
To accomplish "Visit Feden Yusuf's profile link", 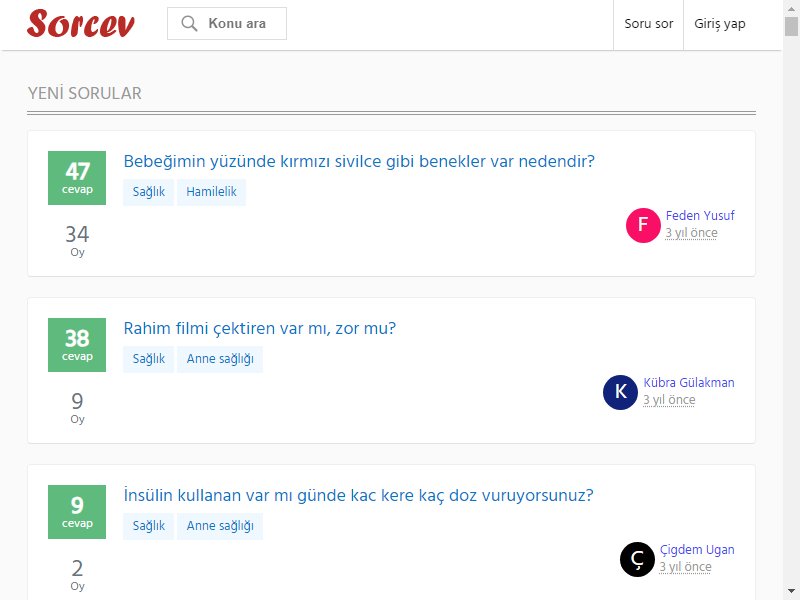I will [699, 215].
